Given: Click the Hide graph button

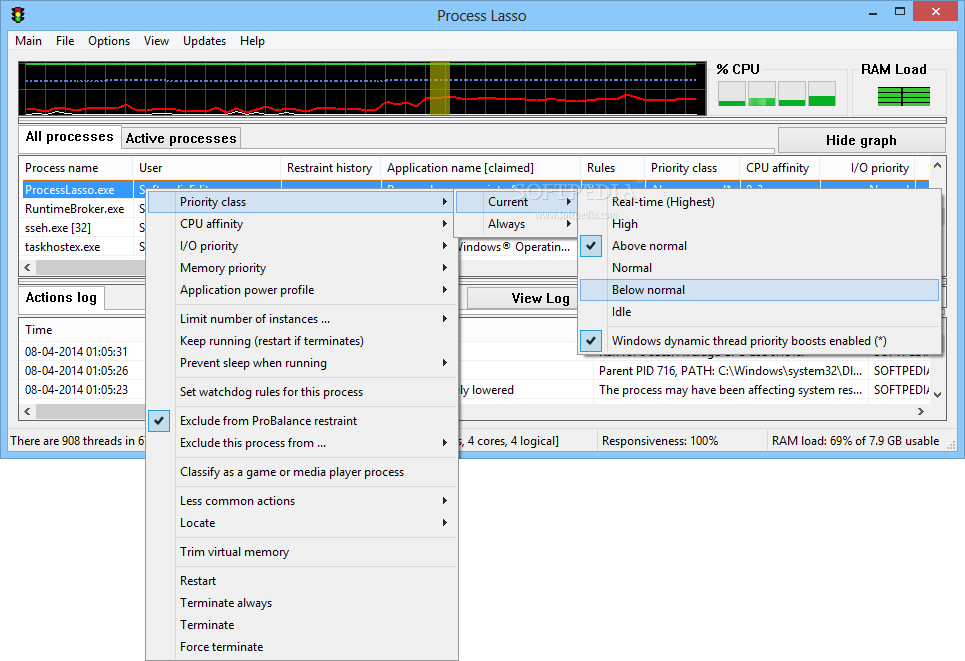Looking at the screenshot, I should click(861, 140).
